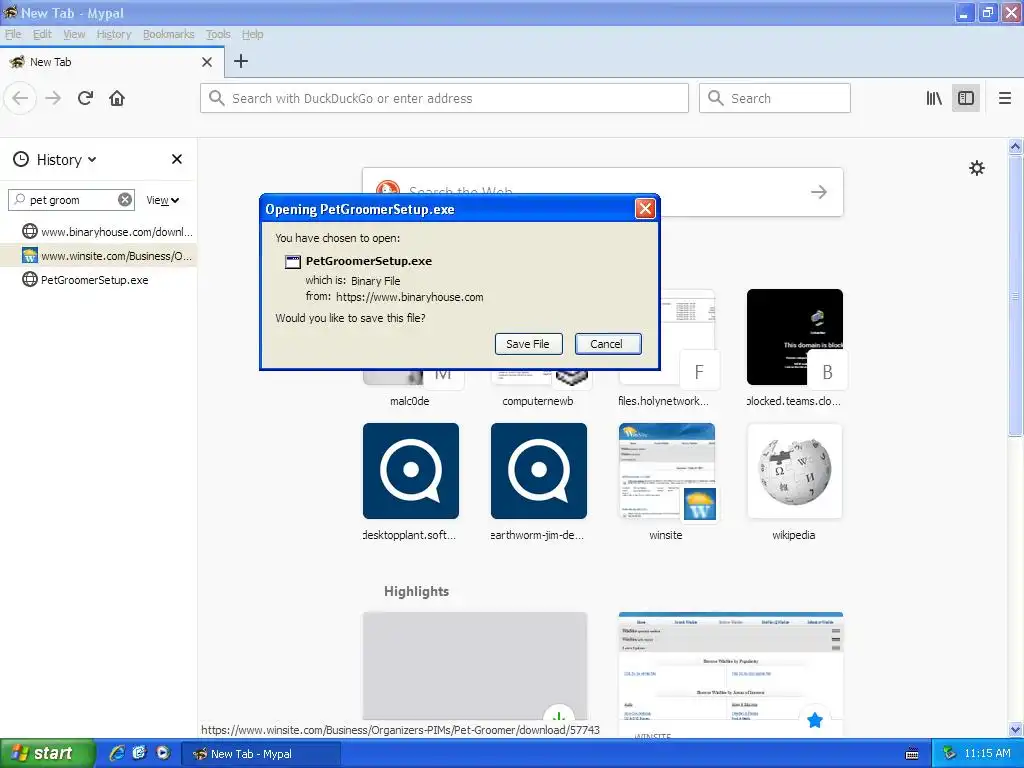Open PetGroomerSetup.exe history entry
The height and width of the screenshot is (768, 1024).
click(x=99, y=280)
